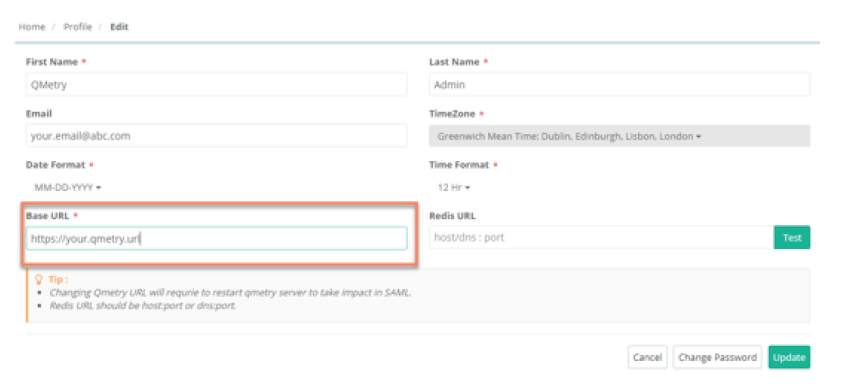Open the 12 Hr time format dropdown
Image resolution: width=849 pixels, height=387 pixels.
454,188
